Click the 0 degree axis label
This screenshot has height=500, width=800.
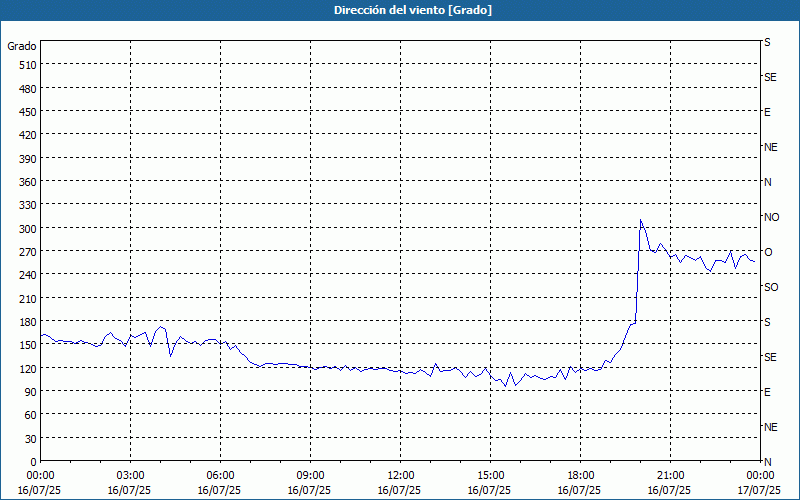33,462
